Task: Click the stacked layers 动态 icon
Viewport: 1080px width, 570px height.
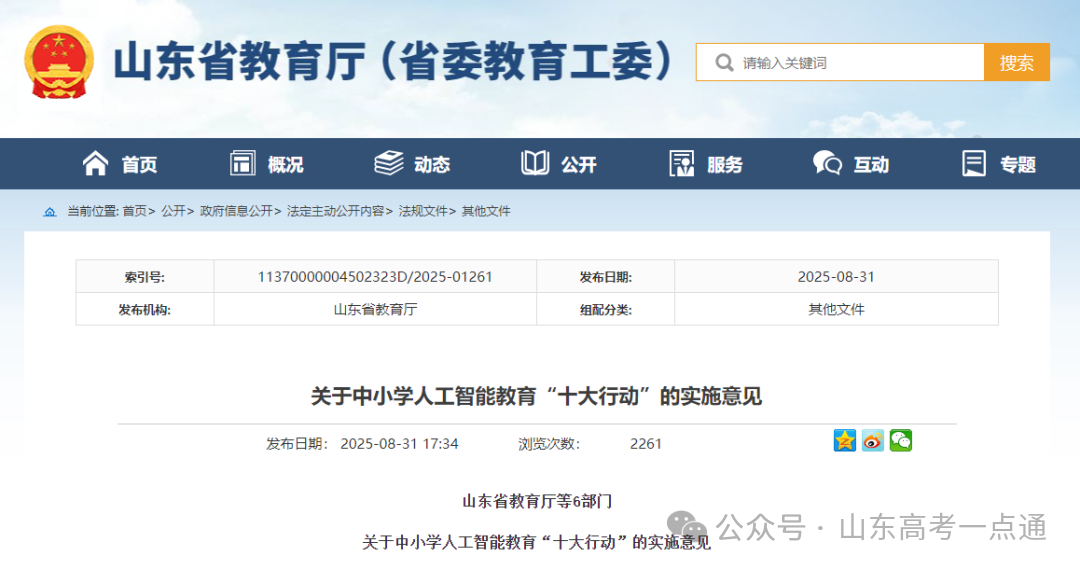Action: [388, 164]
